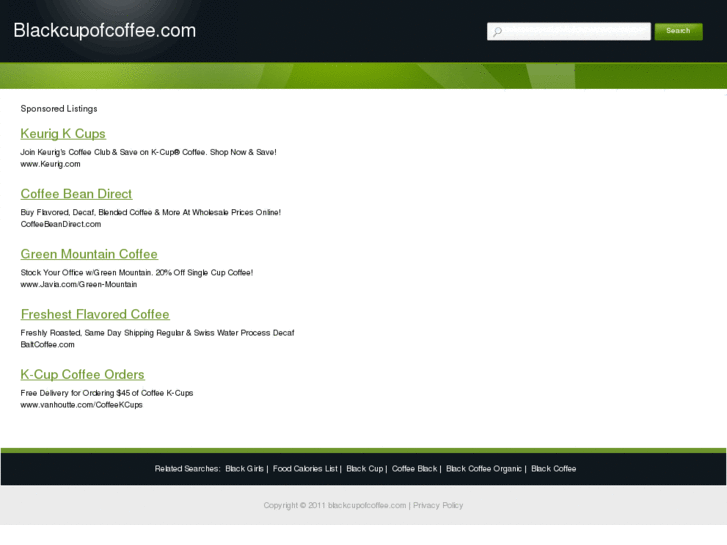727x545 pixels.
Task: Open the Privacy Policy footer link
Action: pyautogui.click(x=438, y=505)
